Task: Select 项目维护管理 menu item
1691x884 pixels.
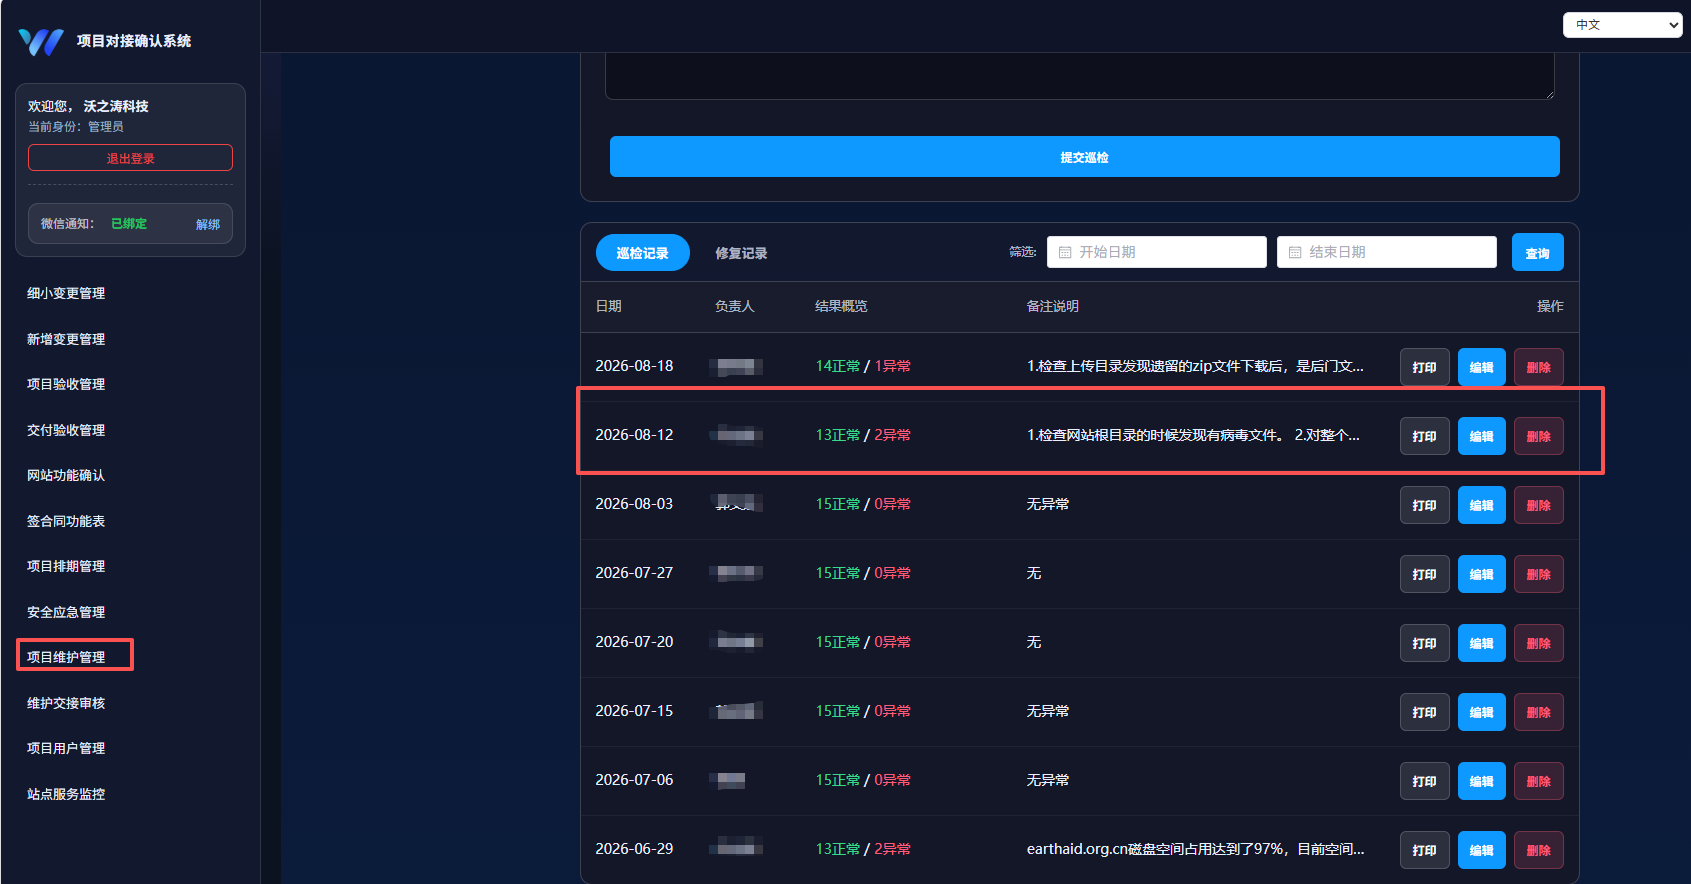Action: pyautogui.click(x=66, y=657)
